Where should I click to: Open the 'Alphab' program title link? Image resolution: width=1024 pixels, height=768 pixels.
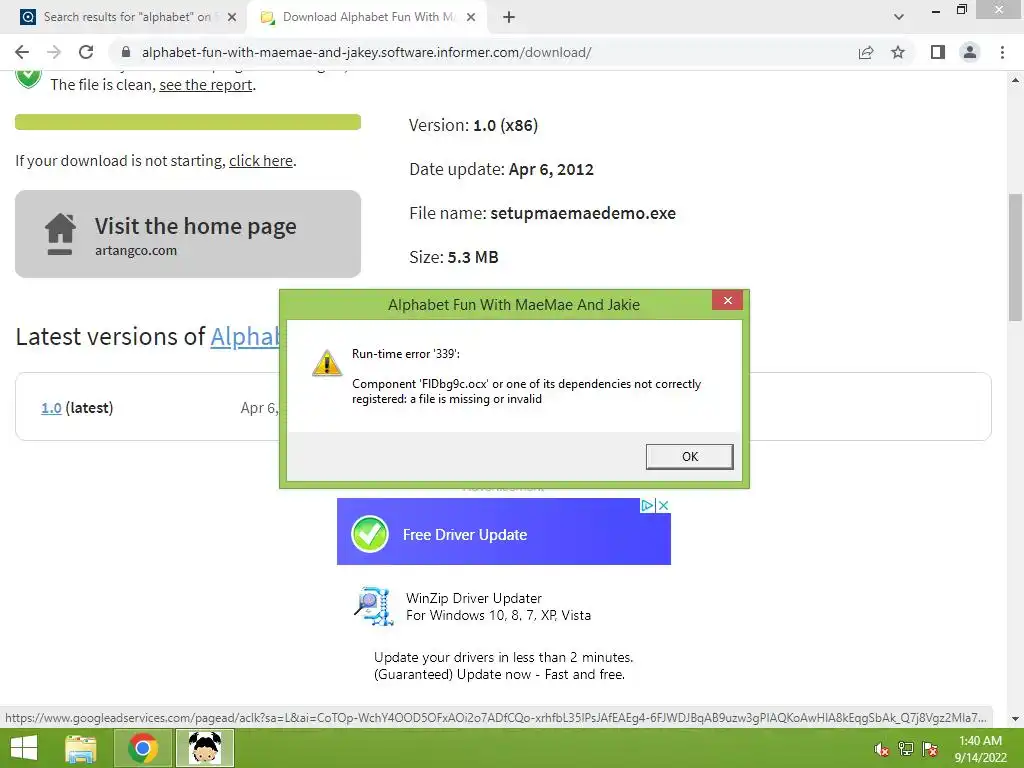(245, 336)
